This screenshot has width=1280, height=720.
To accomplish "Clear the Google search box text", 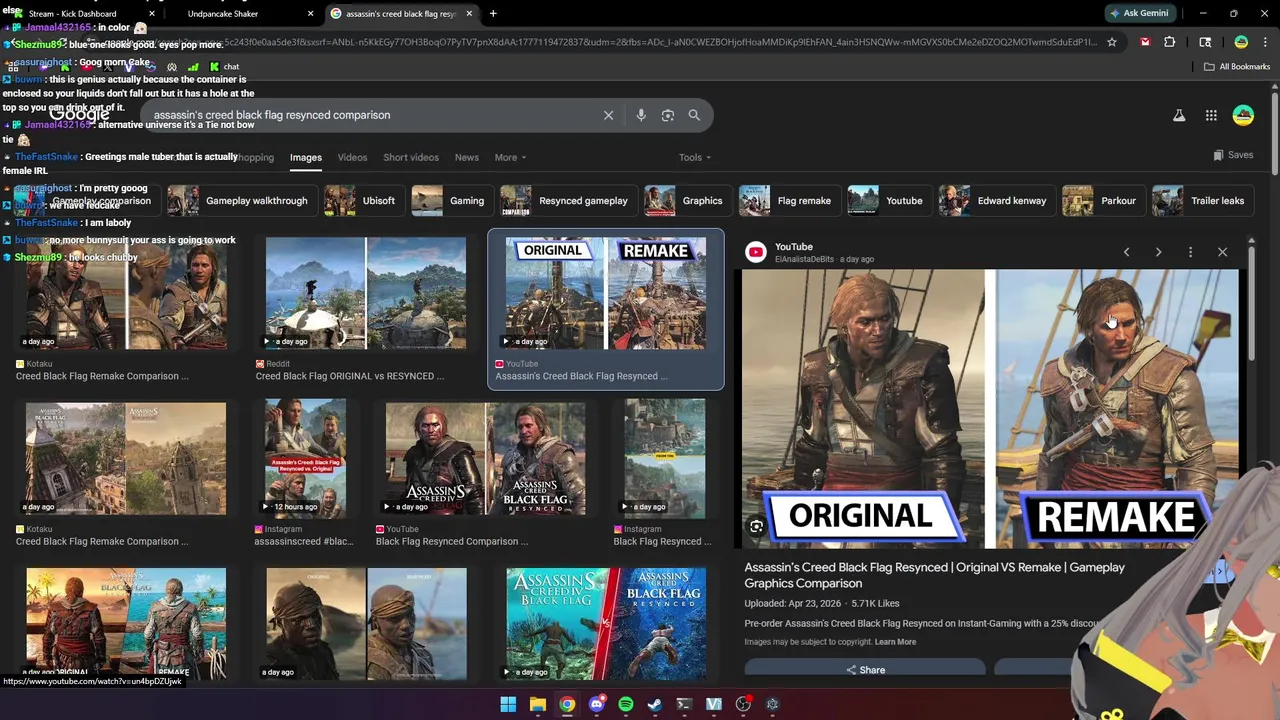I will (608, 115).
